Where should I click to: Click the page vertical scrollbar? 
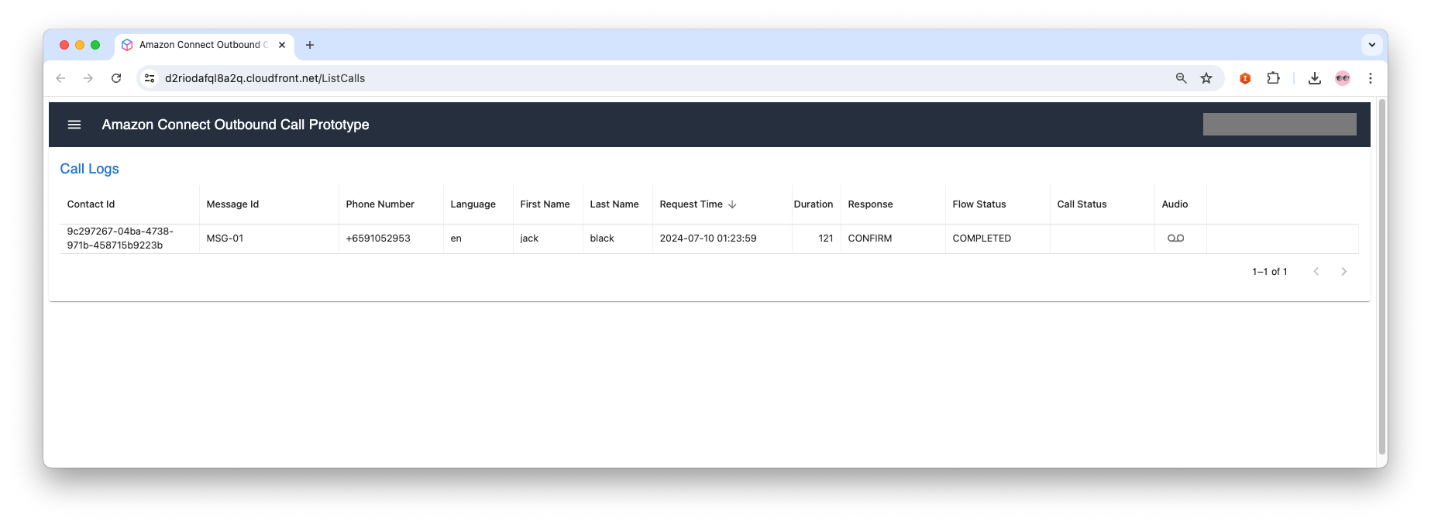click(x=1383, y=277)
